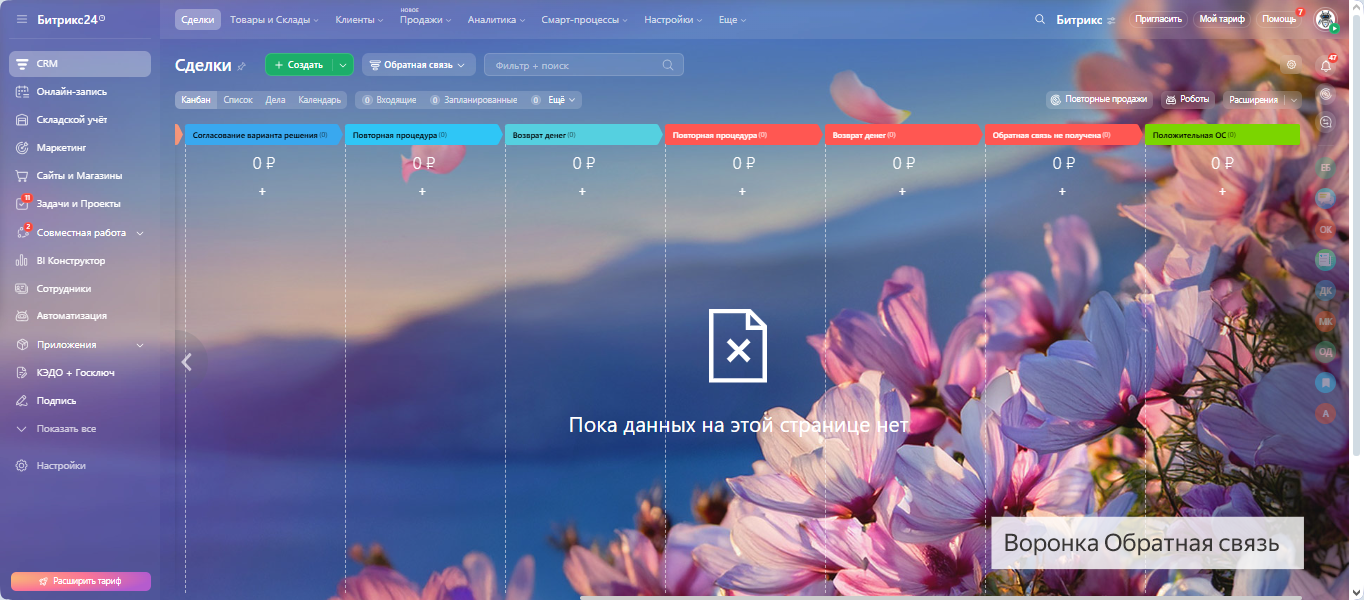Add deal in Согласование варианта решения column
This screenshot has height=600, width=1364.
pyautogui.click(x=262, y=191)
